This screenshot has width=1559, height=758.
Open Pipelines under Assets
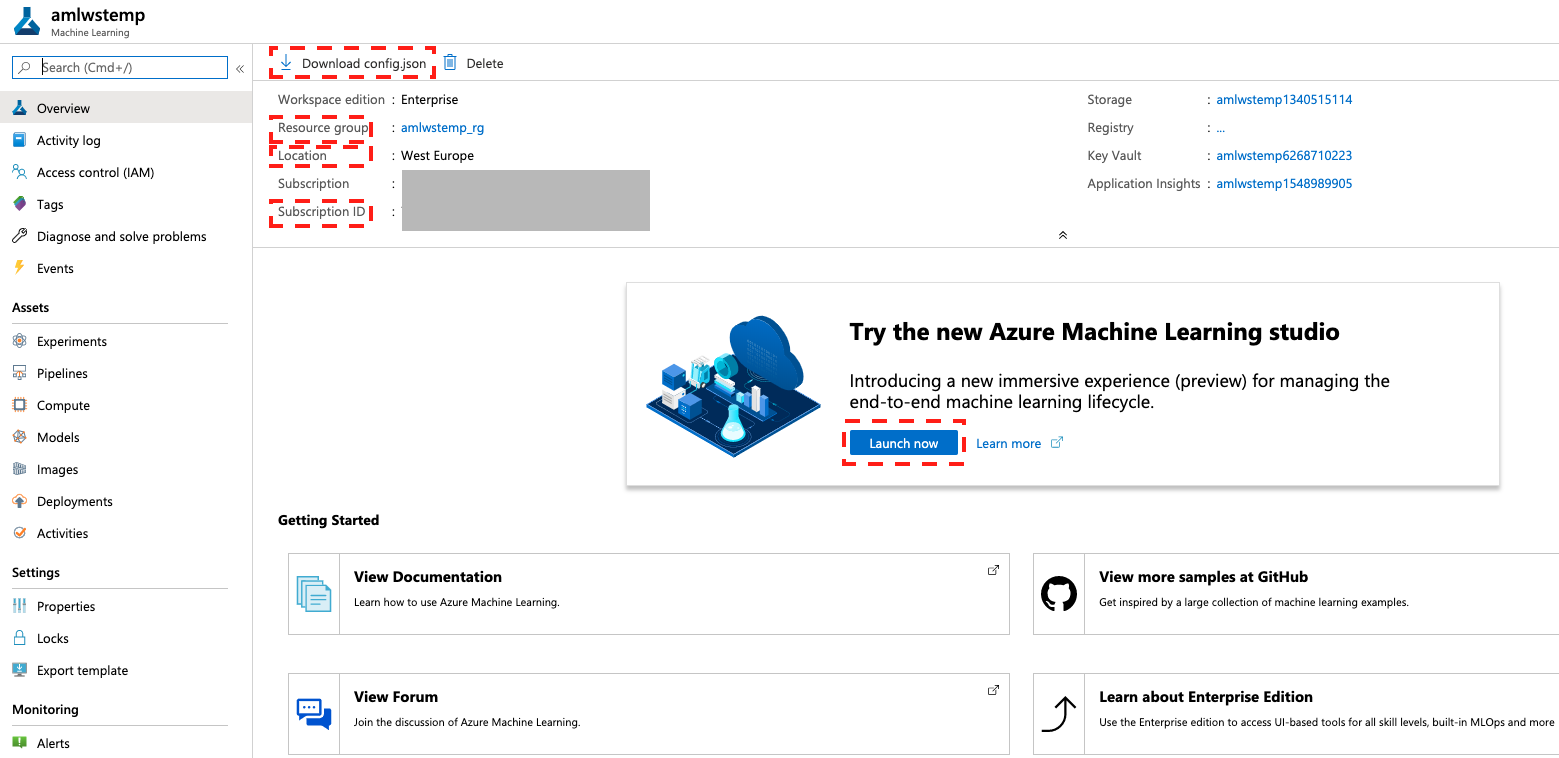coord(126,373)
